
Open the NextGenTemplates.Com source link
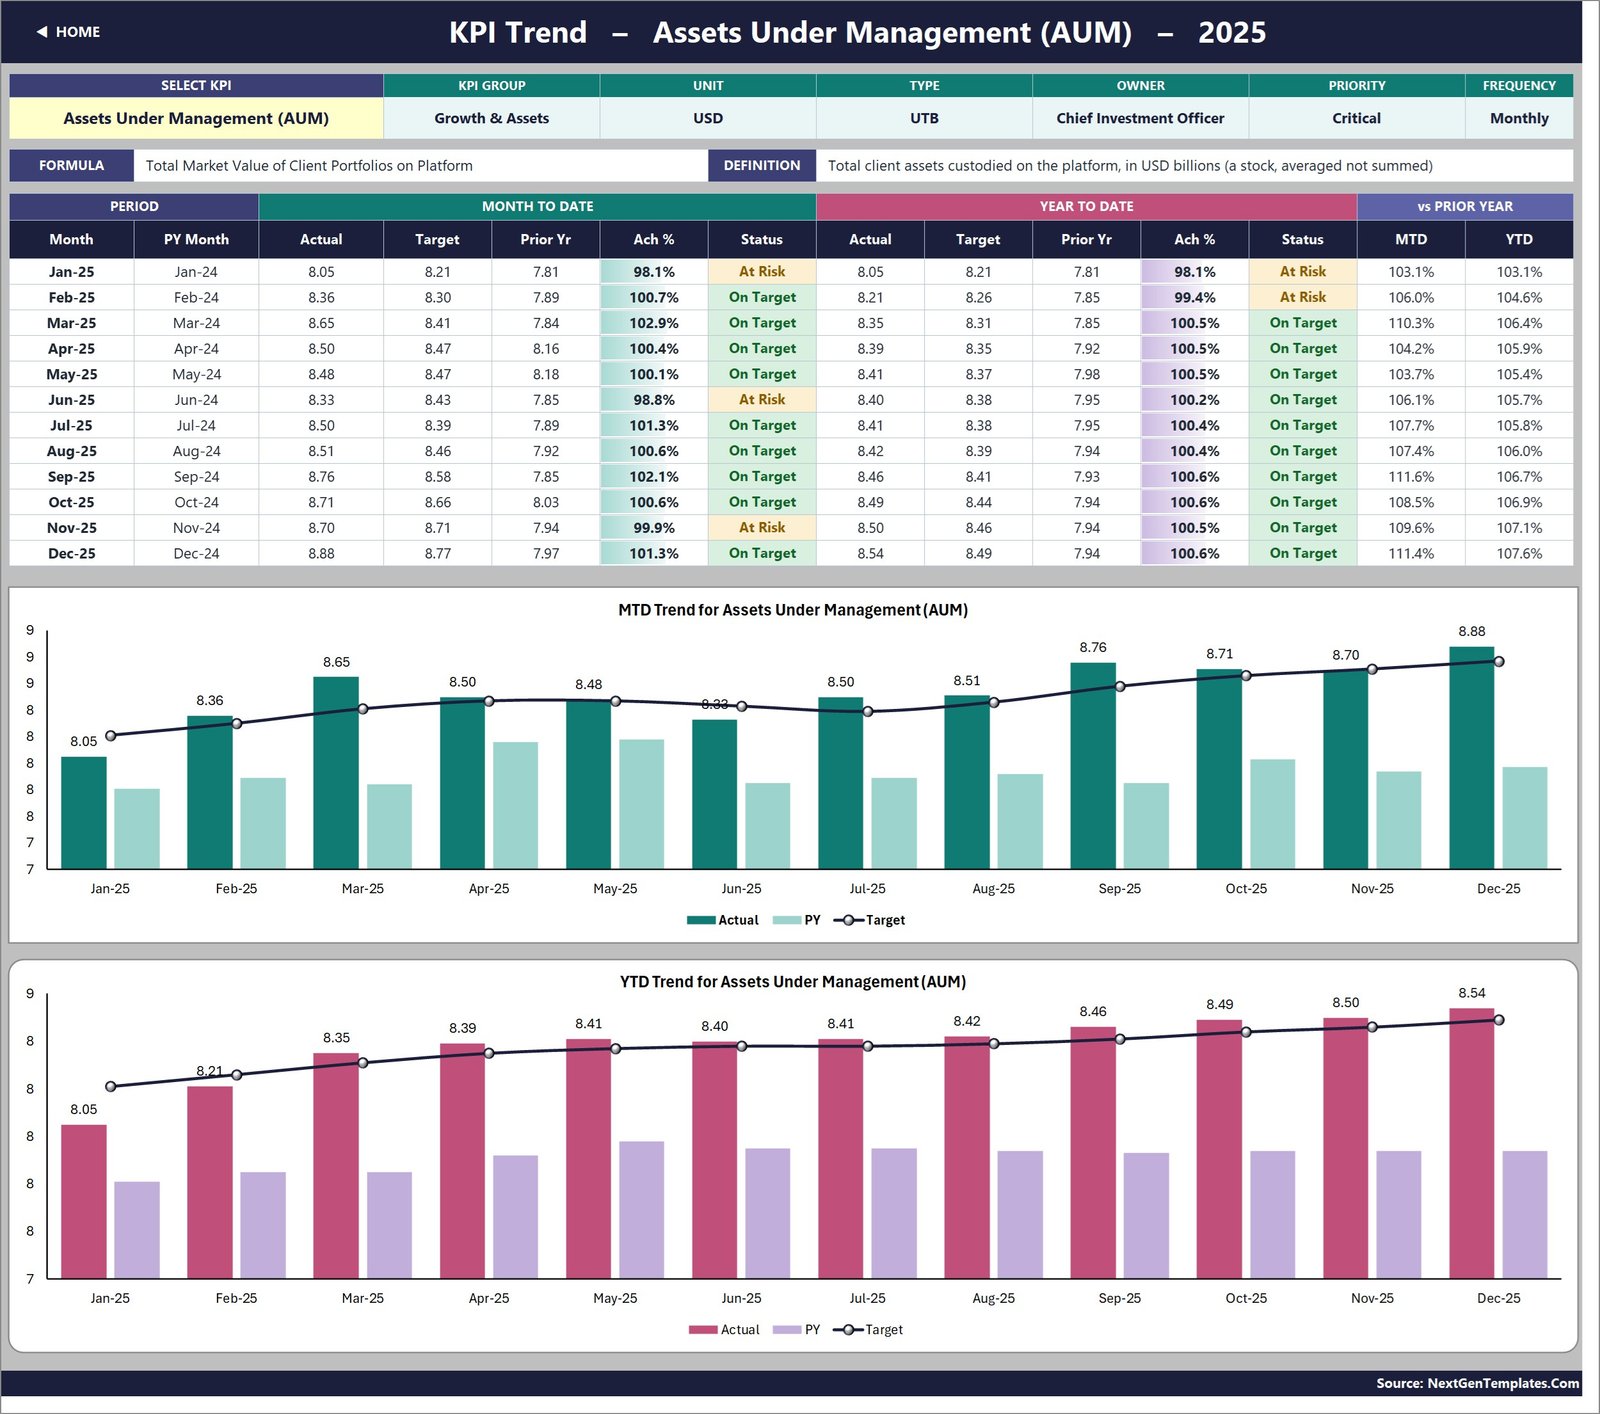1477,1383
